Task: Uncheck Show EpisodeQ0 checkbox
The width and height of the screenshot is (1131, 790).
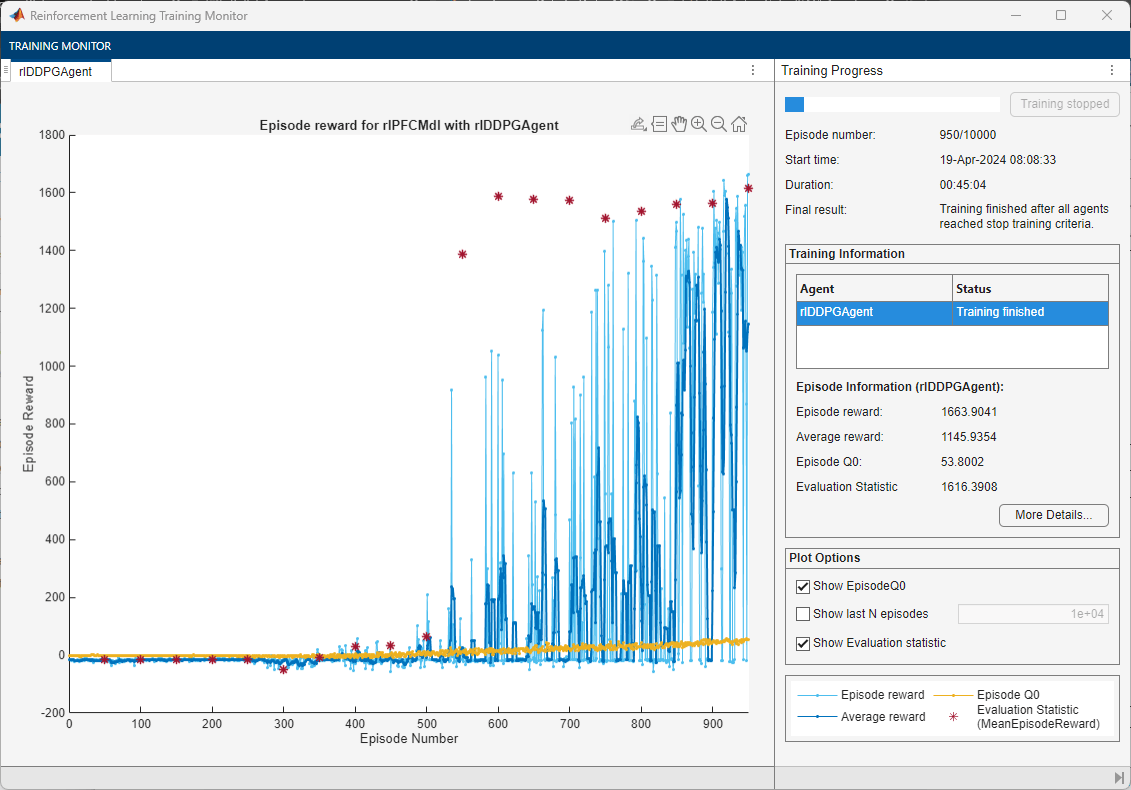Action: 803,587
